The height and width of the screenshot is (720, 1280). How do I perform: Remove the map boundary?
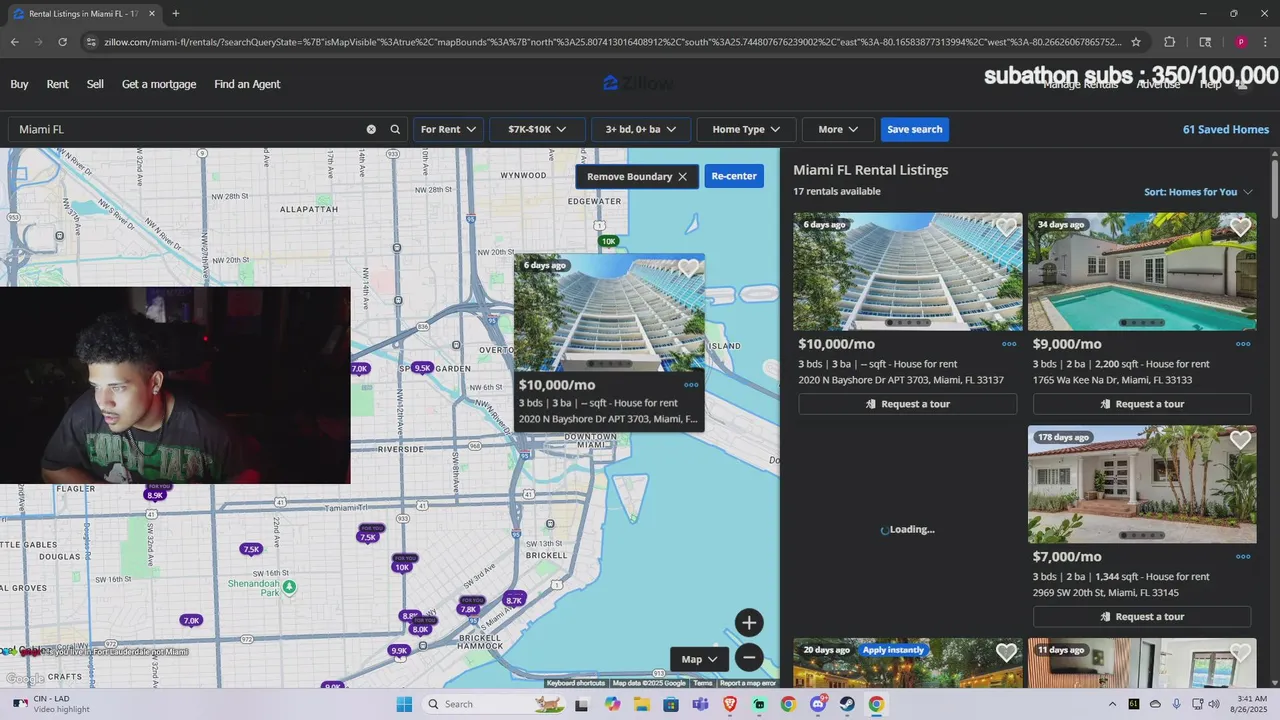637,176
